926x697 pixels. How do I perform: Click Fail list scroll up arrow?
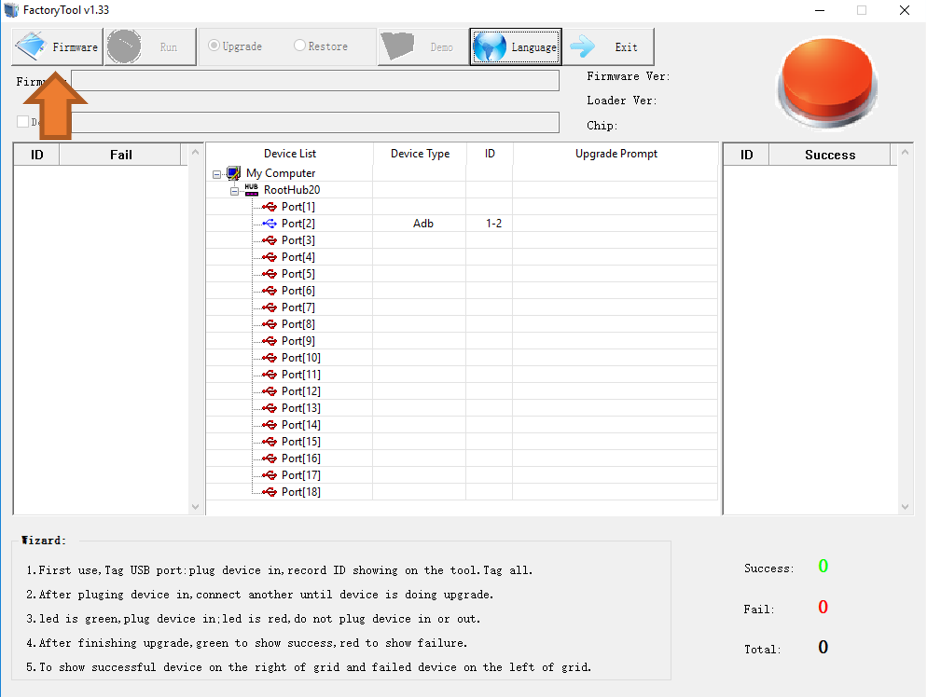point(195,152)
